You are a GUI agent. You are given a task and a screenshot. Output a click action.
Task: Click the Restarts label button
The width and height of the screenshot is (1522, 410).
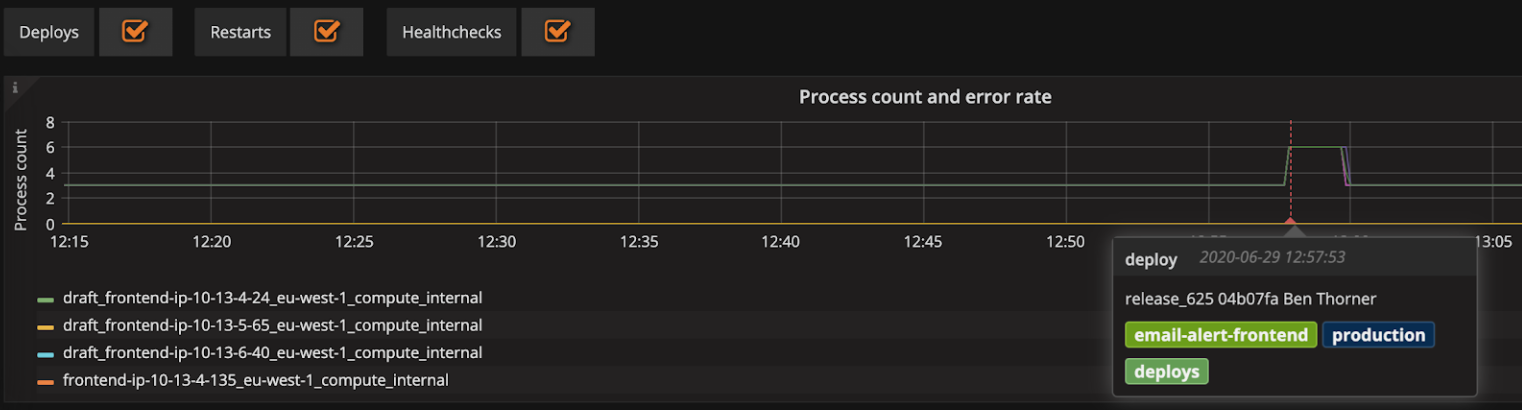point(240,32)
